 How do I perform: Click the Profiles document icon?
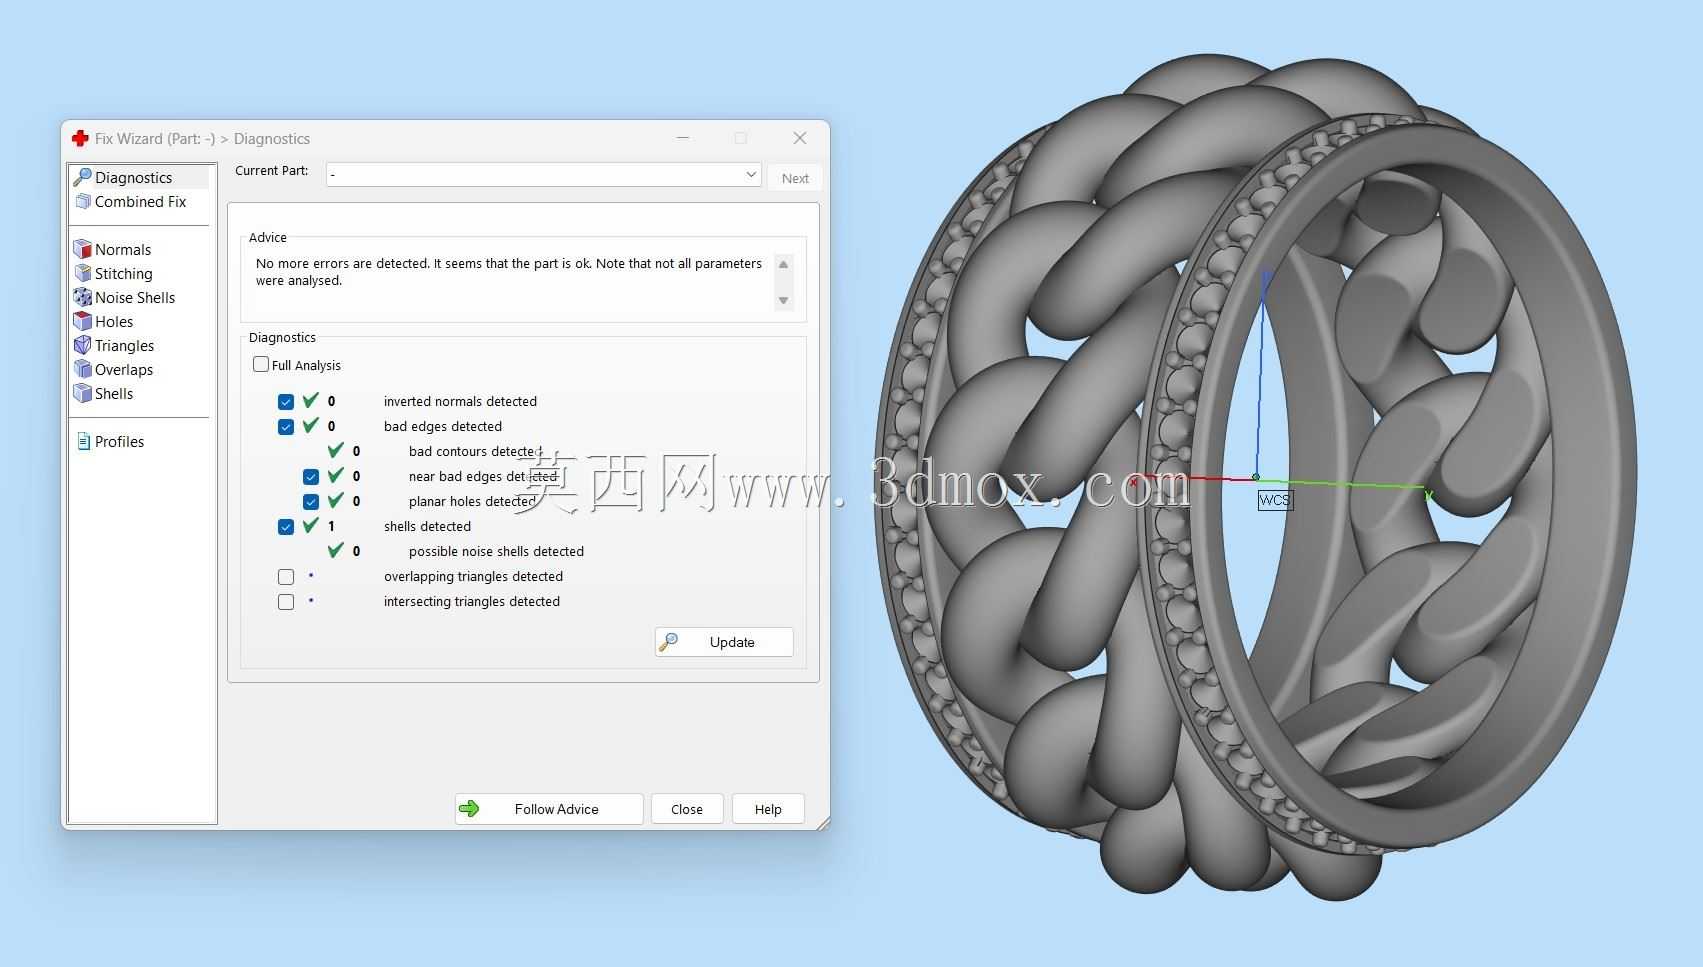pyautogui.click(x=84, y=441)
